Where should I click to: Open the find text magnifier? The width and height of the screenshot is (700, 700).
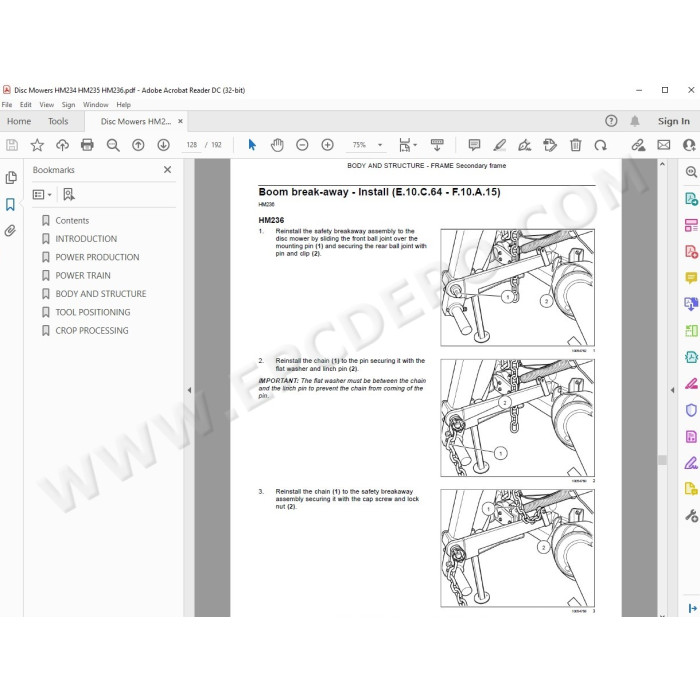pyautogui.click(x=112, y=145)
